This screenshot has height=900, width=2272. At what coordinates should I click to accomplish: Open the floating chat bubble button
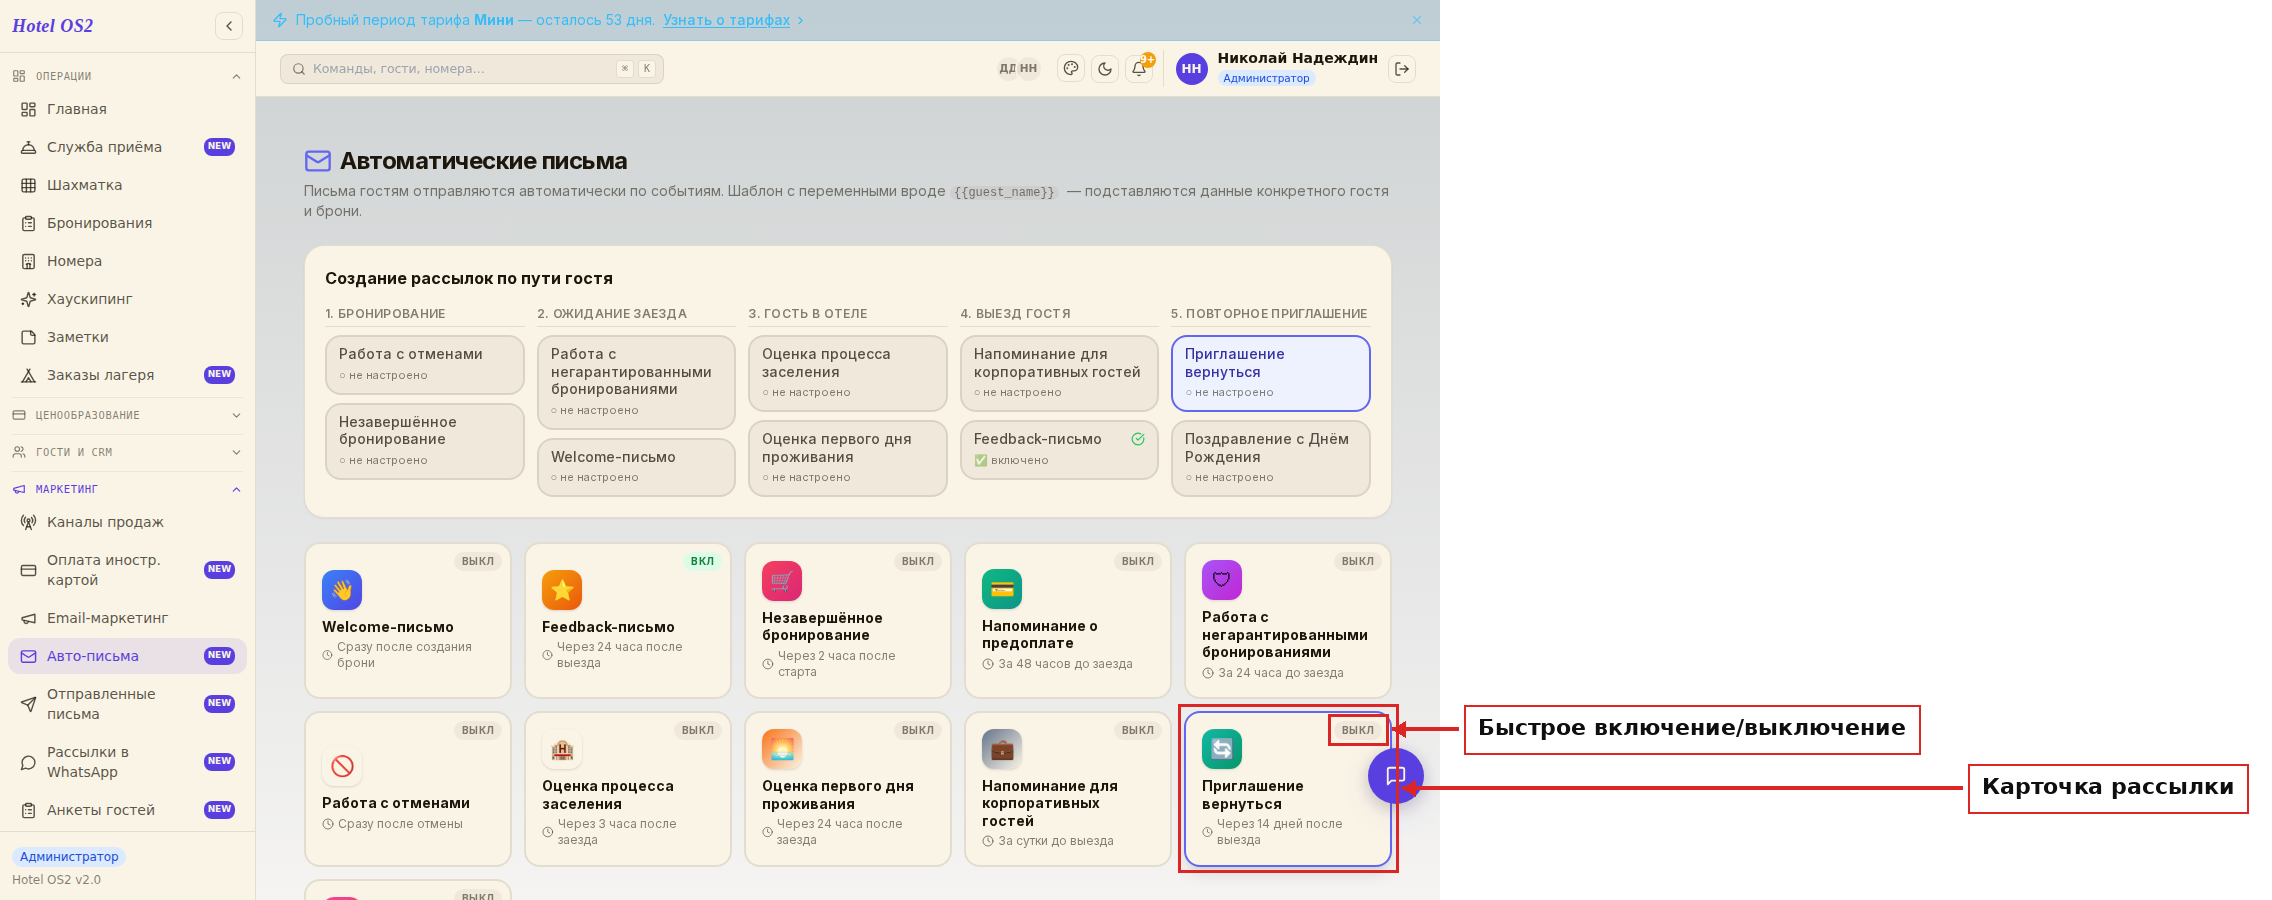coord(1396,776)
